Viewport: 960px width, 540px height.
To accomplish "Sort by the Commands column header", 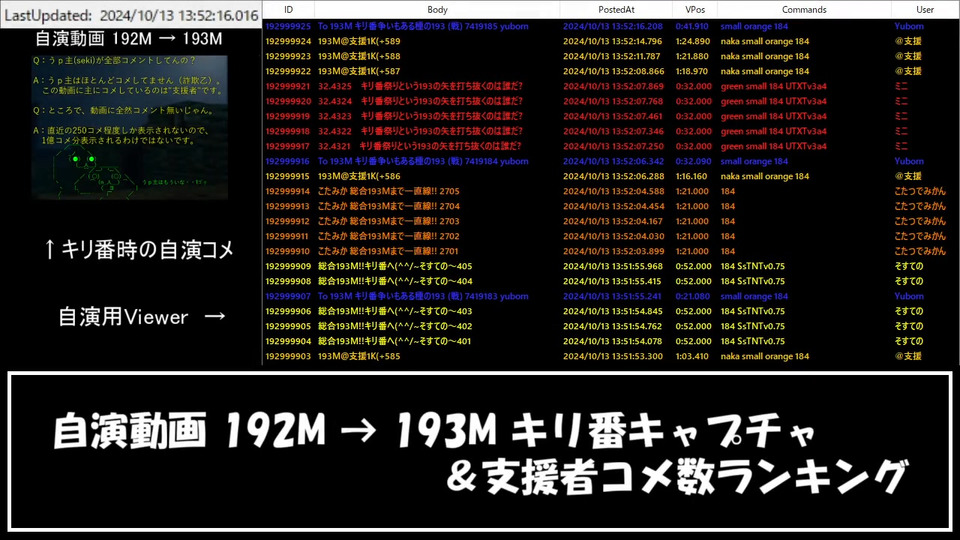I will pos(804,10).
